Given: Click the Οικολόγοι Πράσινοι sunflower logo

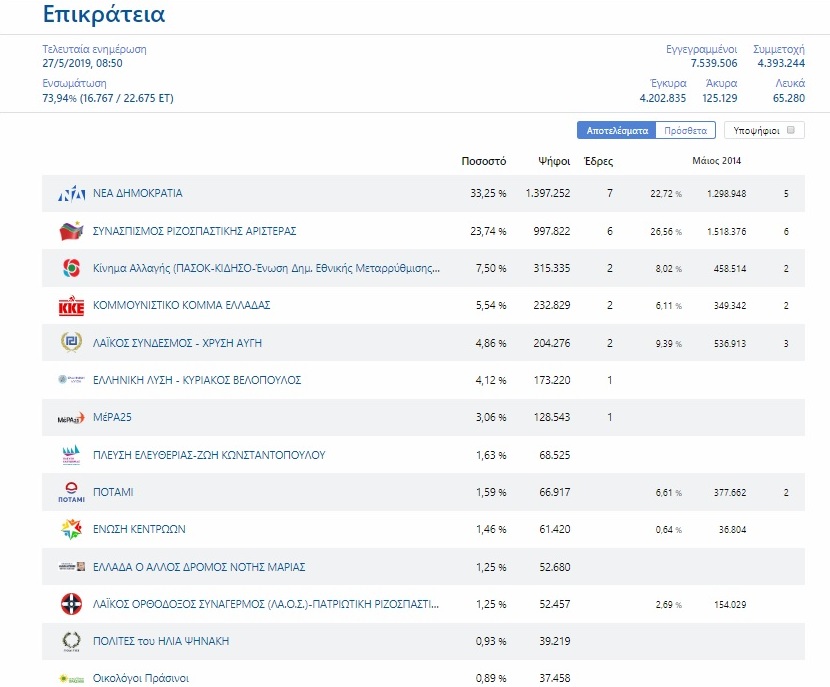Looking at the screenshot, I should click(x=71, y=678).
